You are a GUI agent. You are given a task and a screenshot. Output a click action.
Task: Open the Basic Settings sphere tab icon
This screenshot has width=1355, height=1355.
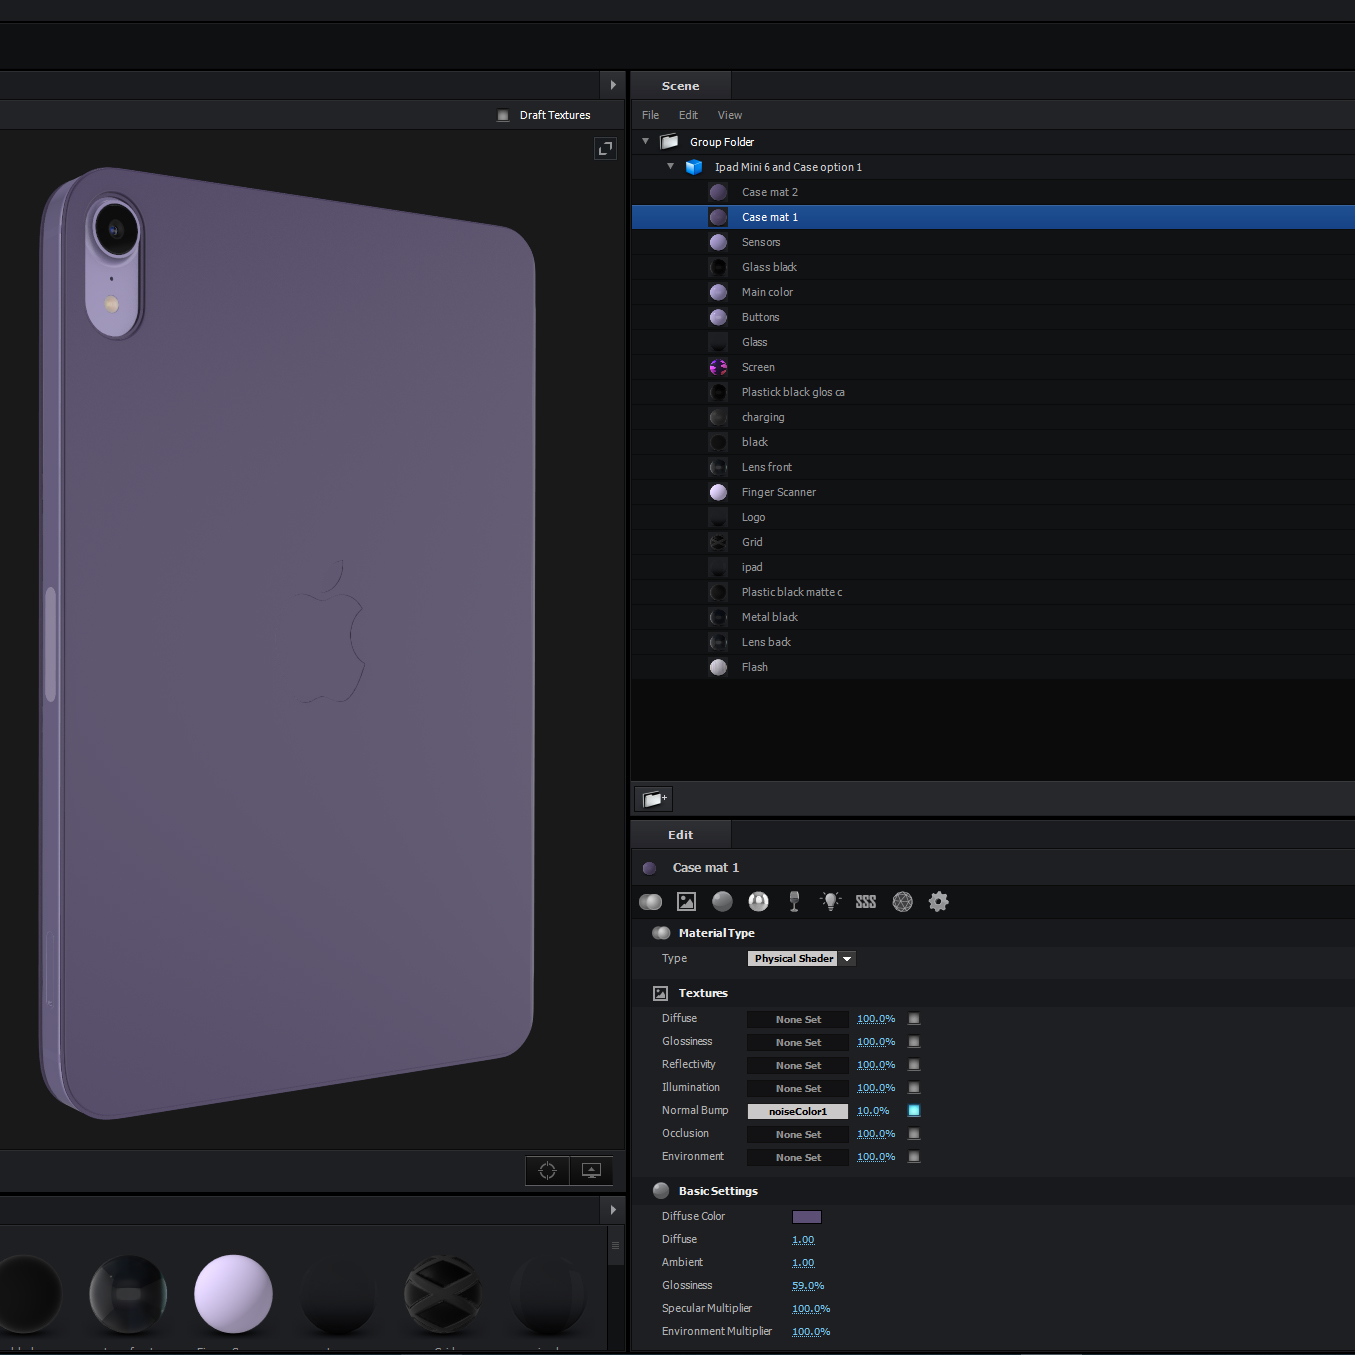(722, 902)
